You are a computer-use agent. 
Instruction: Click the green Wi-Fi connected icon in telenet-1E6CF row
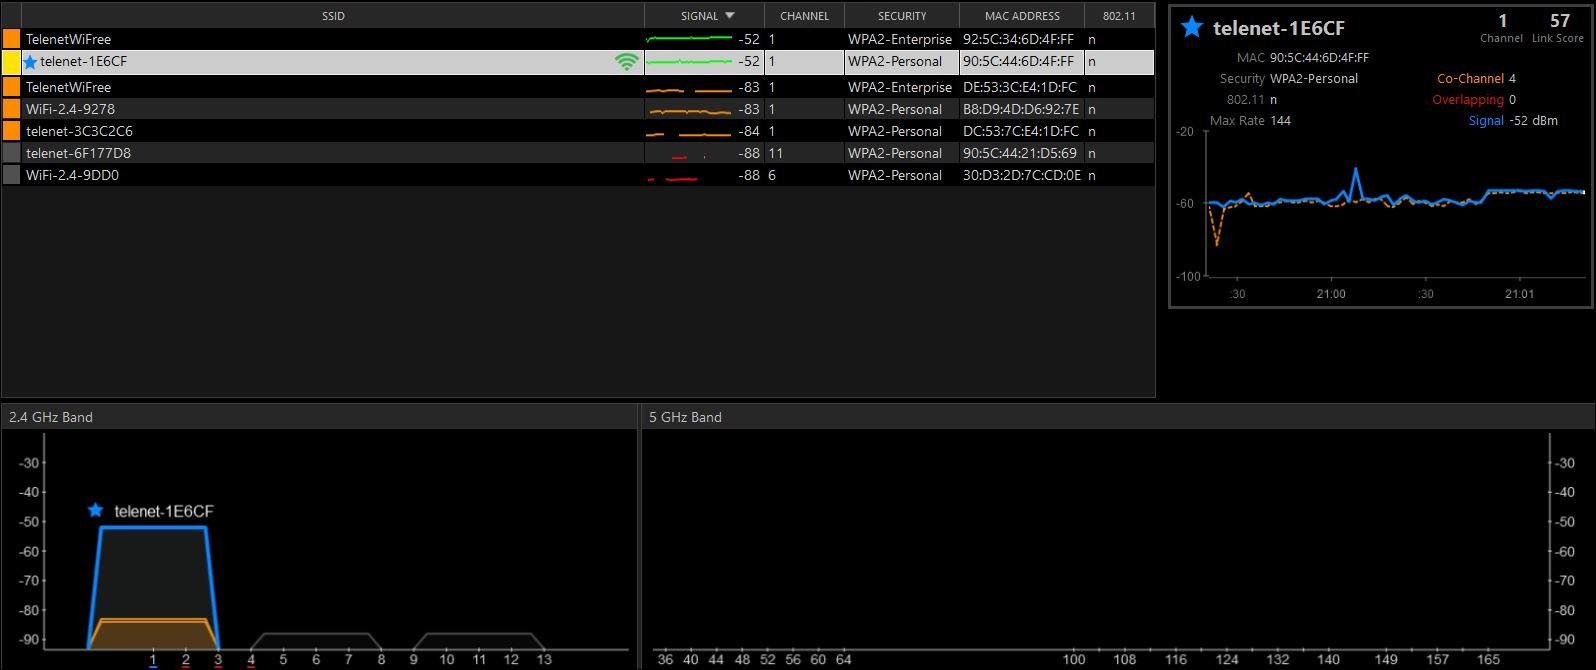pos(627,62)
